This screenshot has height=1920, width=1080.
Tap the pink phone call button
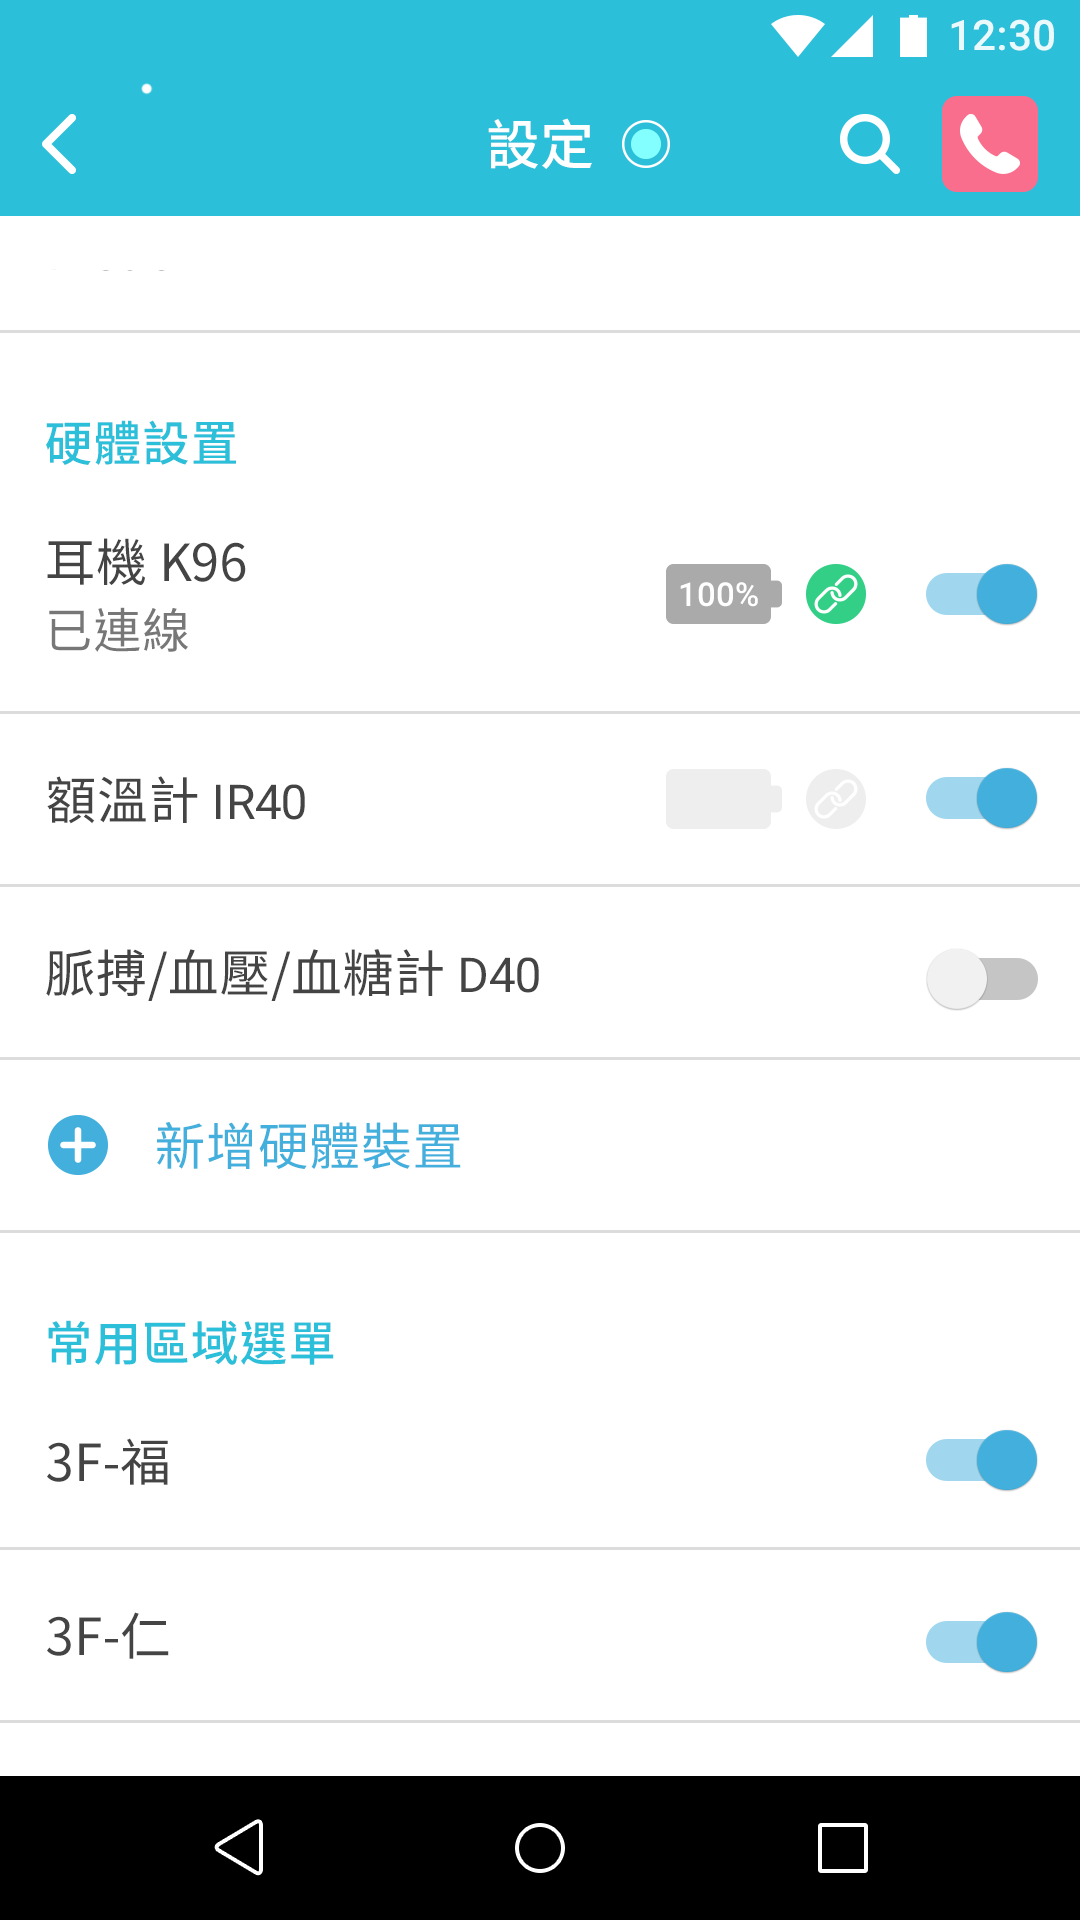point(989,144)
